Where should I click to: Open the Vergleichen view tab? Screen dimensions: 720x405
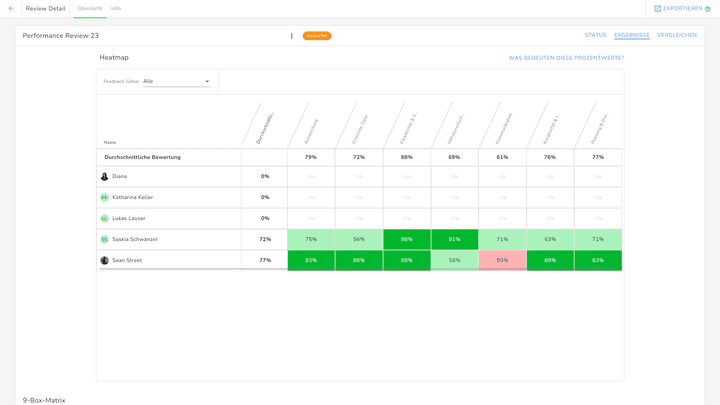click(677, 35)
